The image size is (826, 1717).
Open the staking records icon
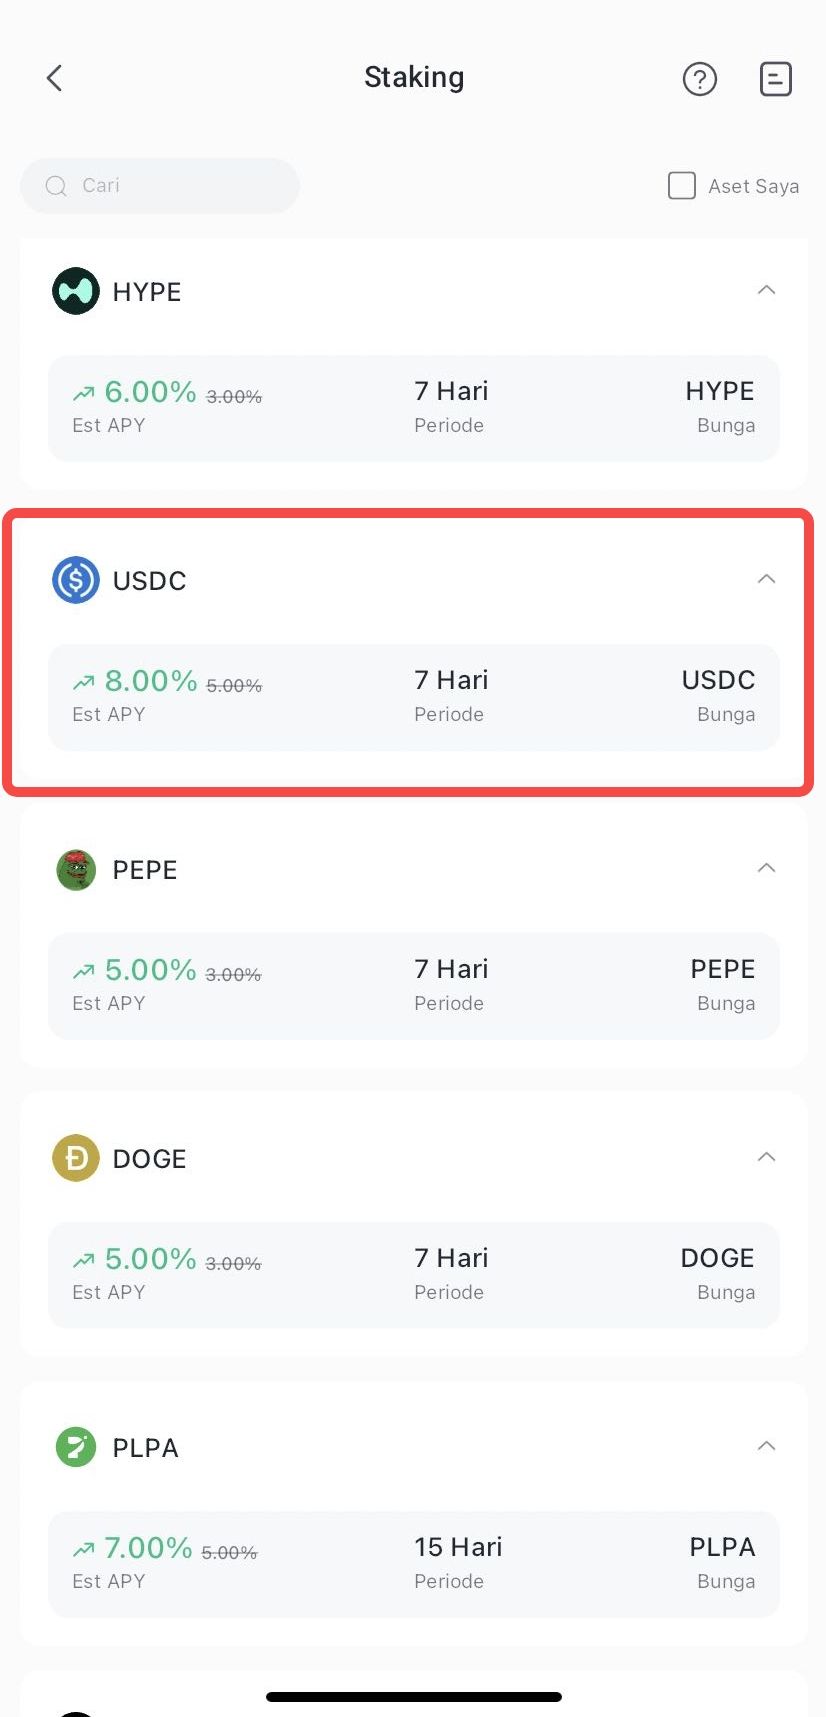pyautogui.click(x=775, y=78)
